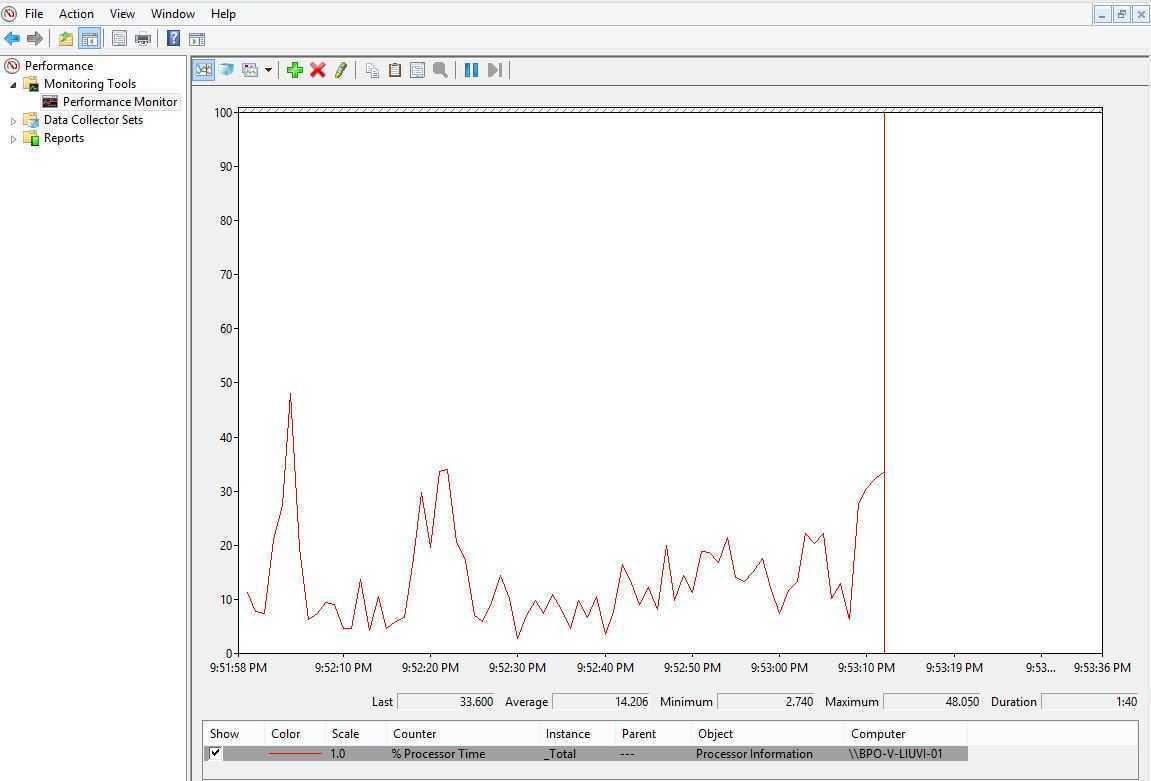The width and height of the screenshot is (1151, 781).
Task: Open the Window menu
Action: 173,13
